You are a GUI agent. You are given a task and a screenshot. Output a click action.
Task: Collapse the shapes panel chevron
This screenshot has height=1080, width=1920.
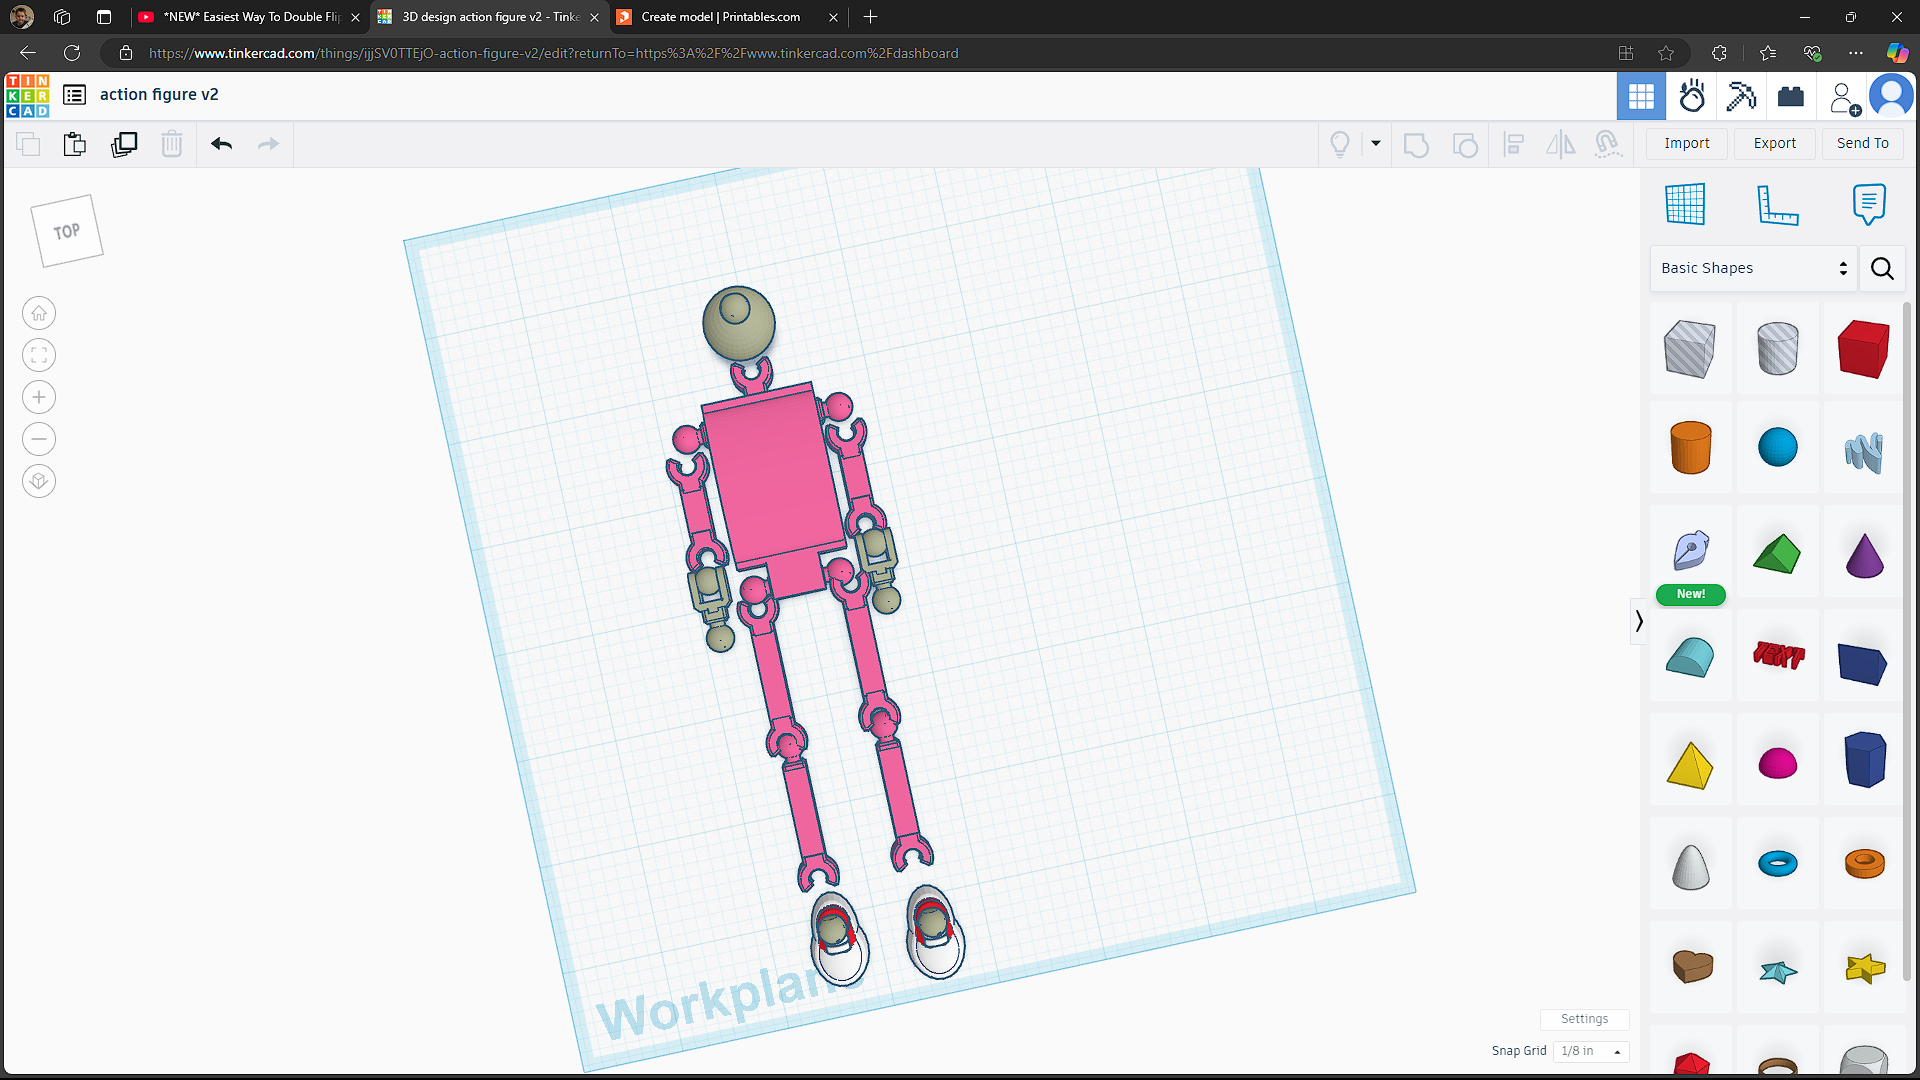[x=1639, y=621]
